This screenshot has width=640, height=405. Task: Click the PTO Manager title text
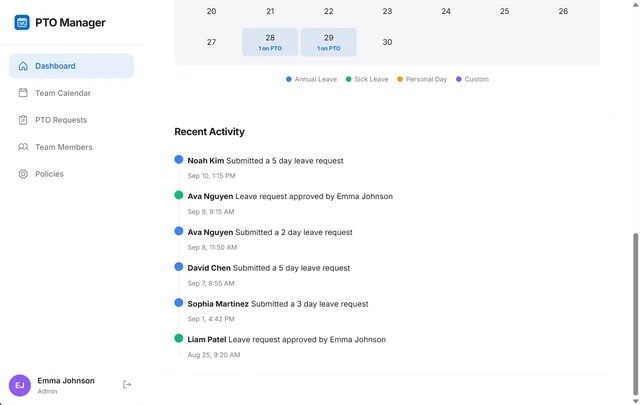point(70,22)
